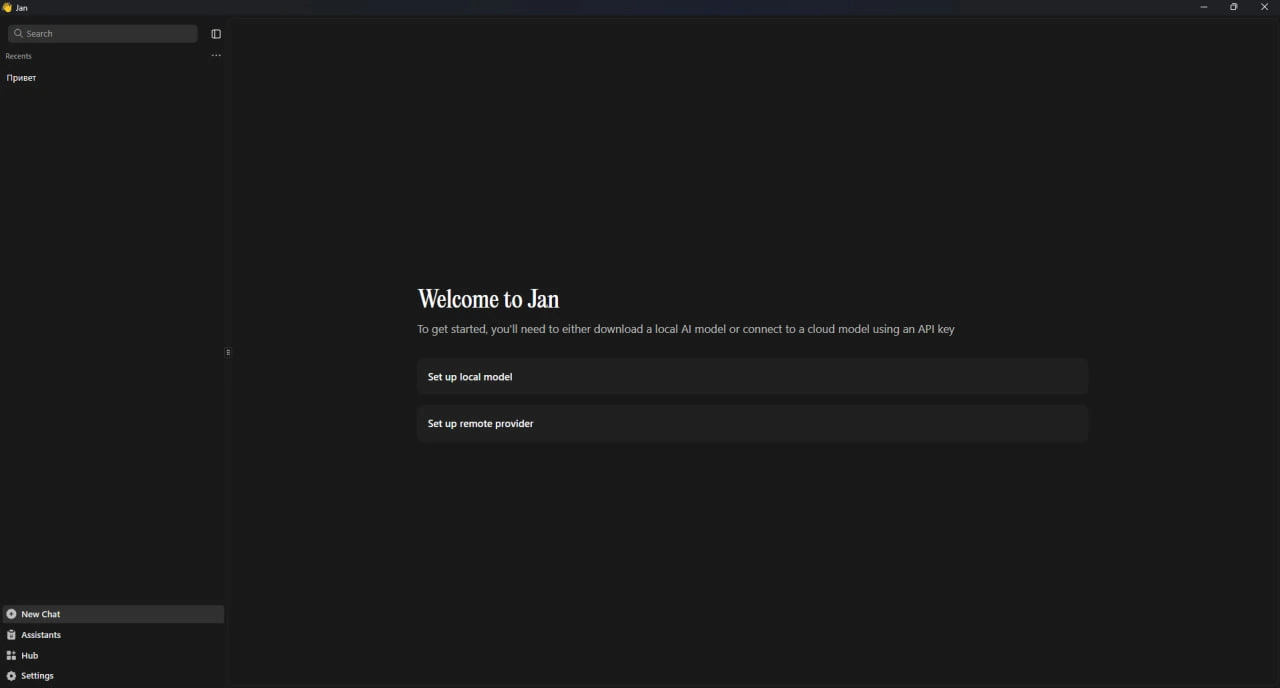Restore down the Jan window
1280x688 pixels.
click(x=1233, y=7)
